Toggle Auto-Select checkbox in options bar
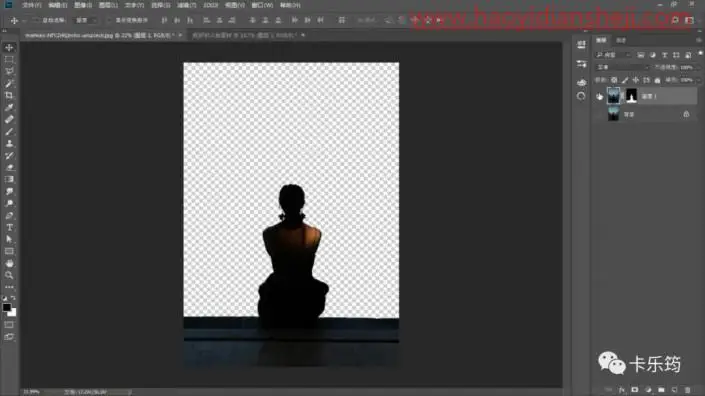Viewport: 705px width, 396px height. point(35,20)
